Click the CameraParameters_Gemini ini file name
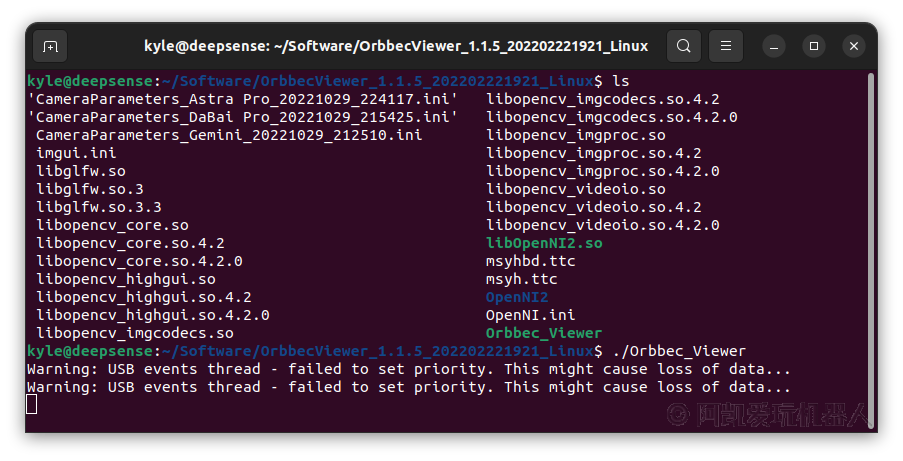 229,135
